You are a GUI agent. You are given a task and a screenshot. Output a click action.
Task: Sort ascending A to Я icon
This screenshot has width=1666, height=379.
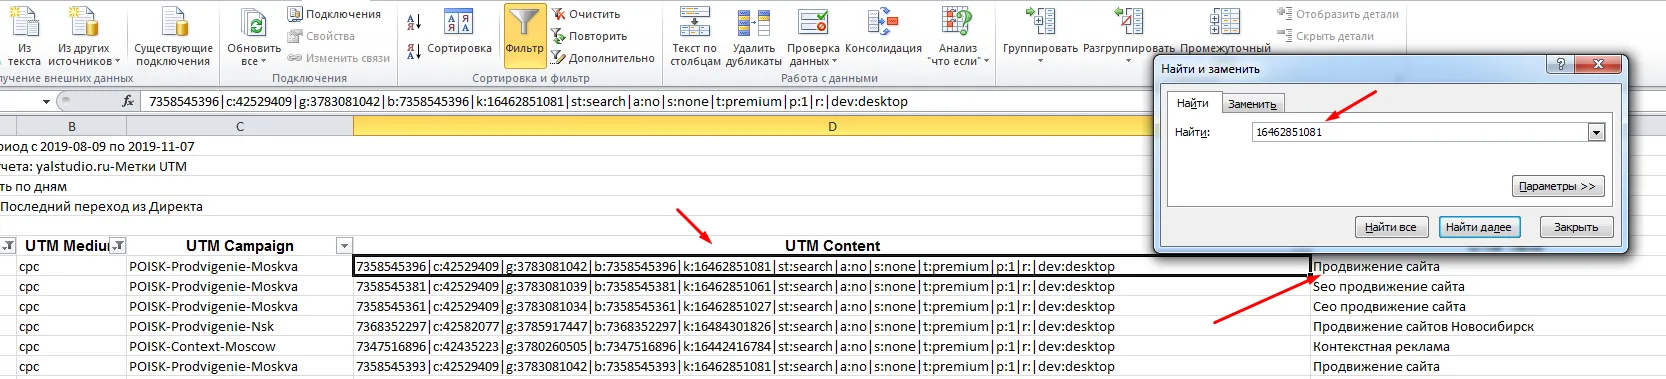(414, 22)
